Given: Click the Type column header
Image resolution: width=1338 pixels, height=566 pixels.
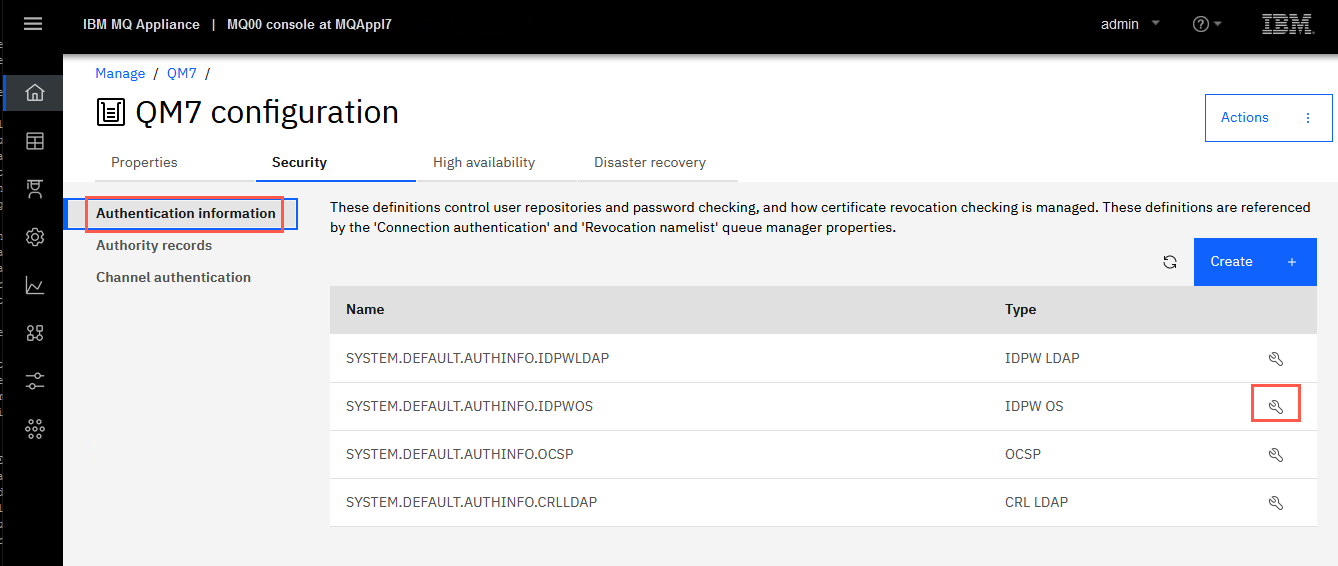Looking at the screenshot, I should tap(1020, 310).
